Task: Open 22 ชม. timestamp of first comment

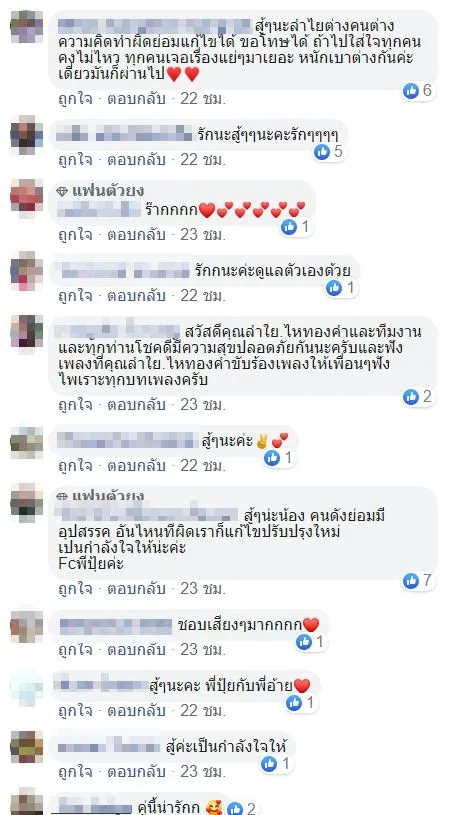Action: tap(203, 98)
